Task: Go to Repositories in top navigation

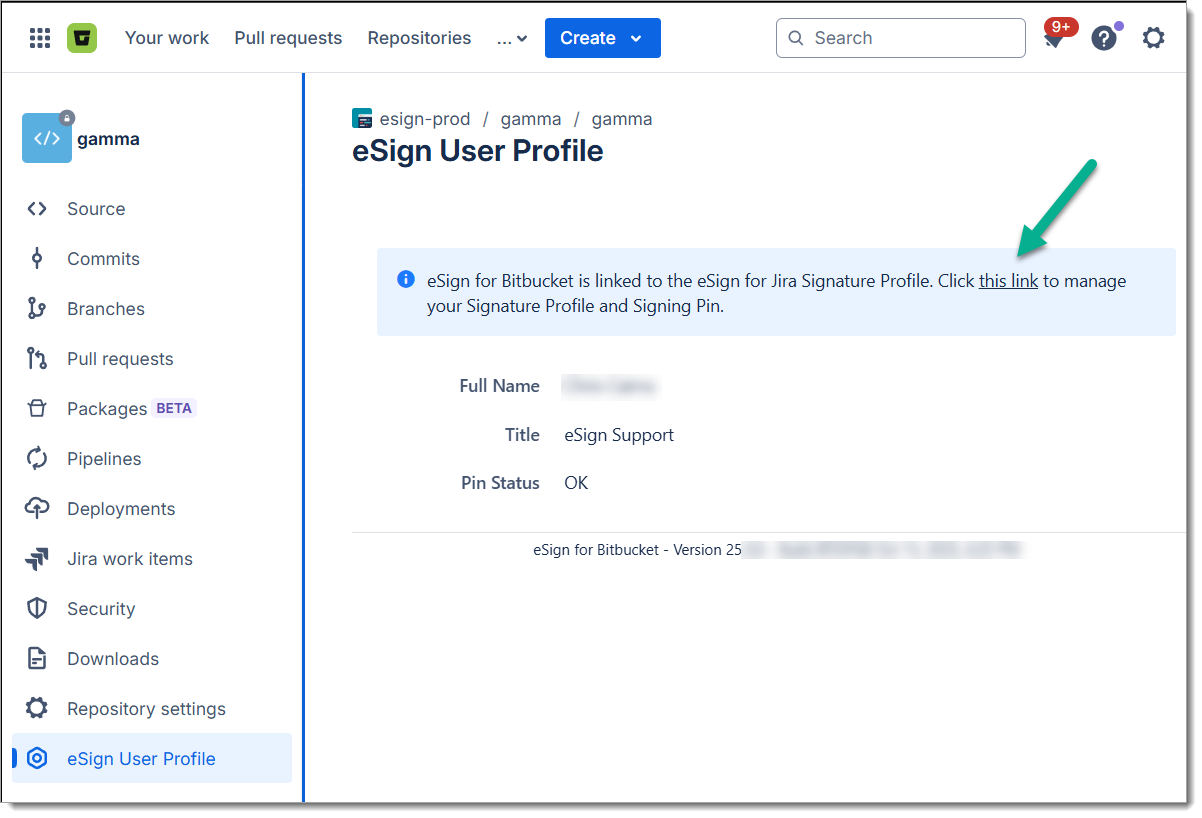Action: pyautogui.click(x=419, y=38)
